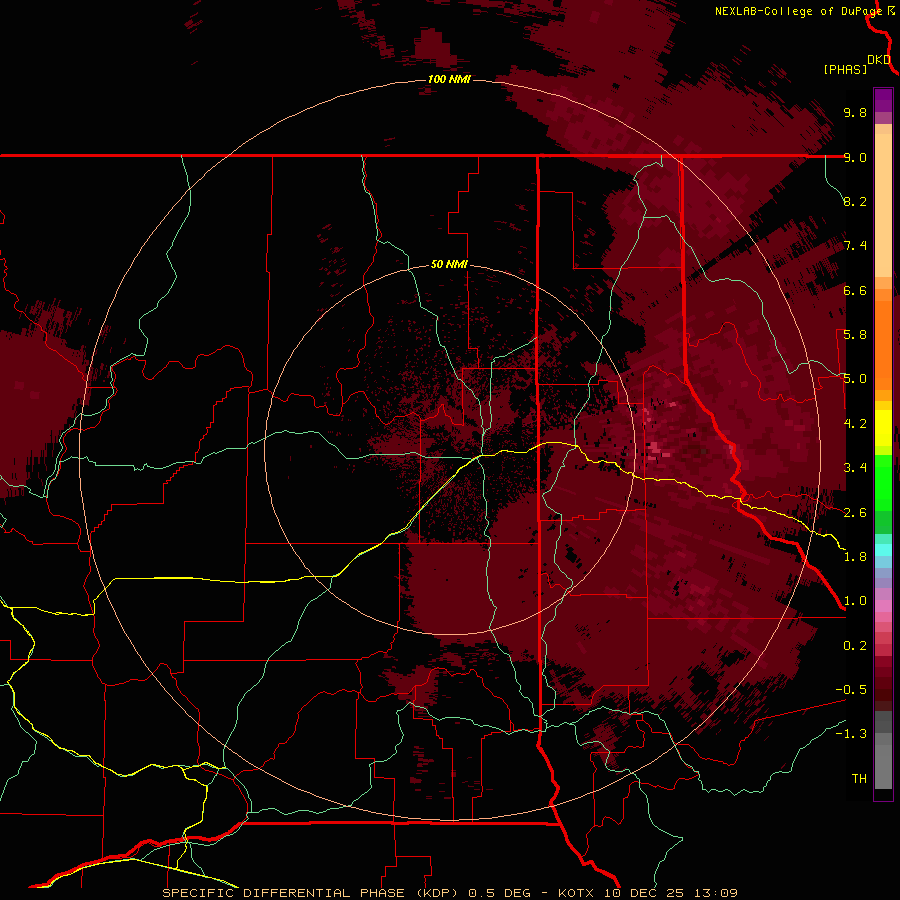Click the -1.3 value on the color scale

851,734
